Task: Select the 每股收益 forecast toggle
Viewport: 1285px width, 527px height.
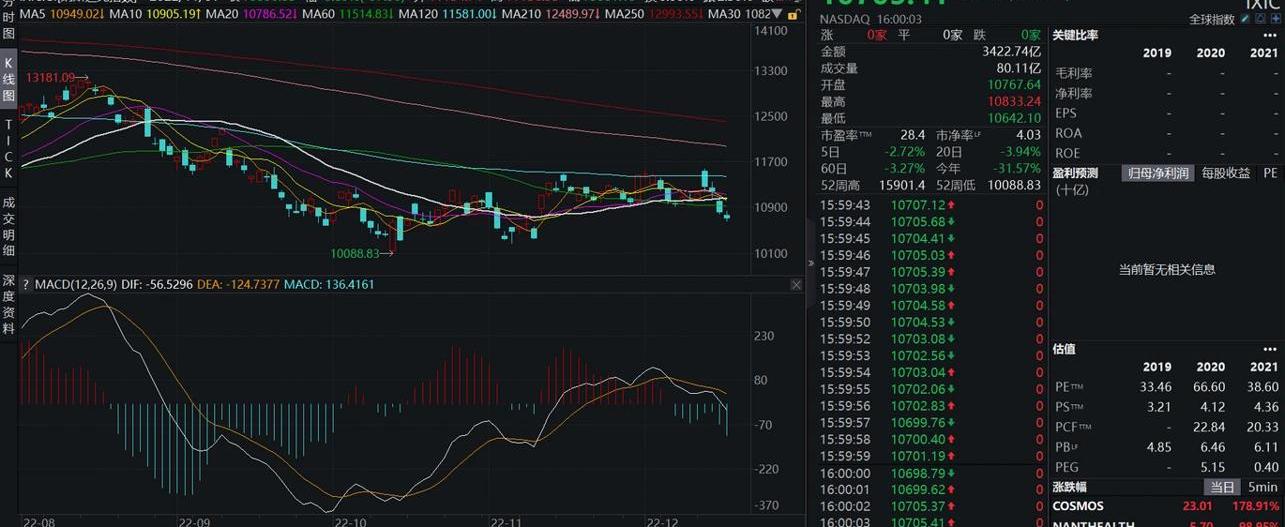Action: click(1226, 173)
